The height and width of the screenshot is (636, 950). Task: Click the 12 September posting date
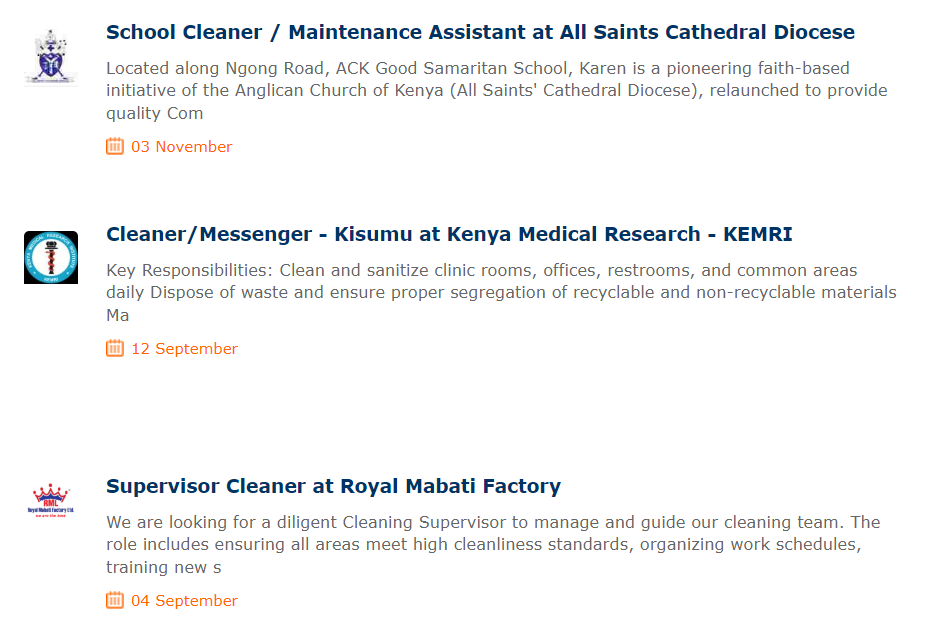point(184,349)
